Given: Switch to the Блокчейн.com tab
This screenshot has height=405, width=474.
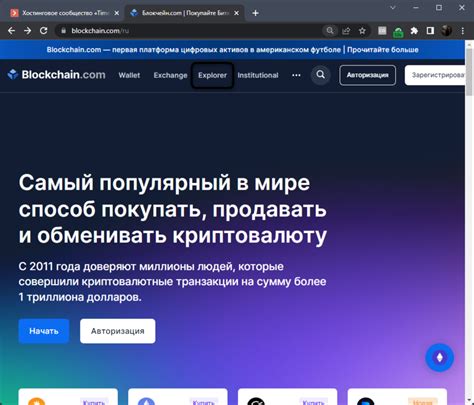Looking at the screenshot, I should coord(185,13).
